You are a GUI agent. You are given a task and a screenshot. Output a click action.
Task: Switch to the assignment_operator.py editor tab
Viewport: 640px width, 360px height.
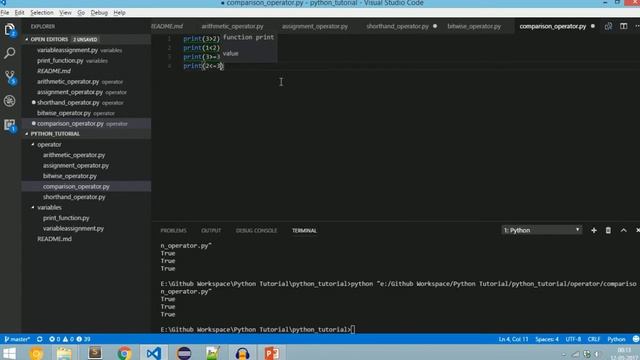(315, 26)
